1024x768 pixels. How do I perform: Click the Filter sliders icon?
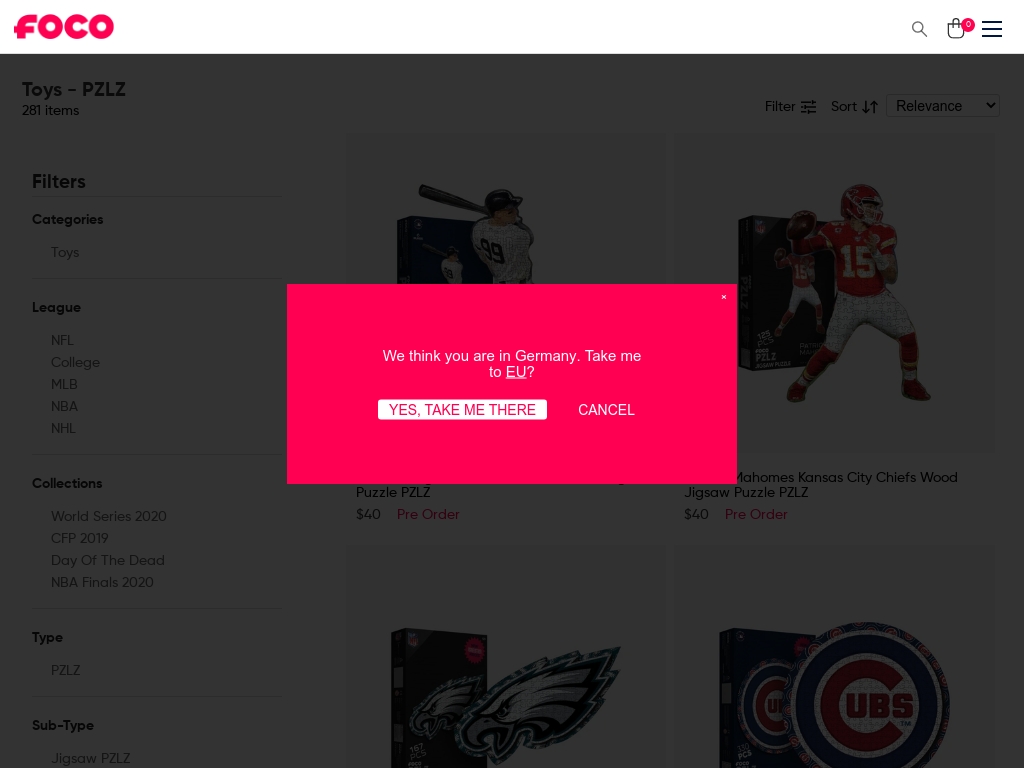[808, 107]
